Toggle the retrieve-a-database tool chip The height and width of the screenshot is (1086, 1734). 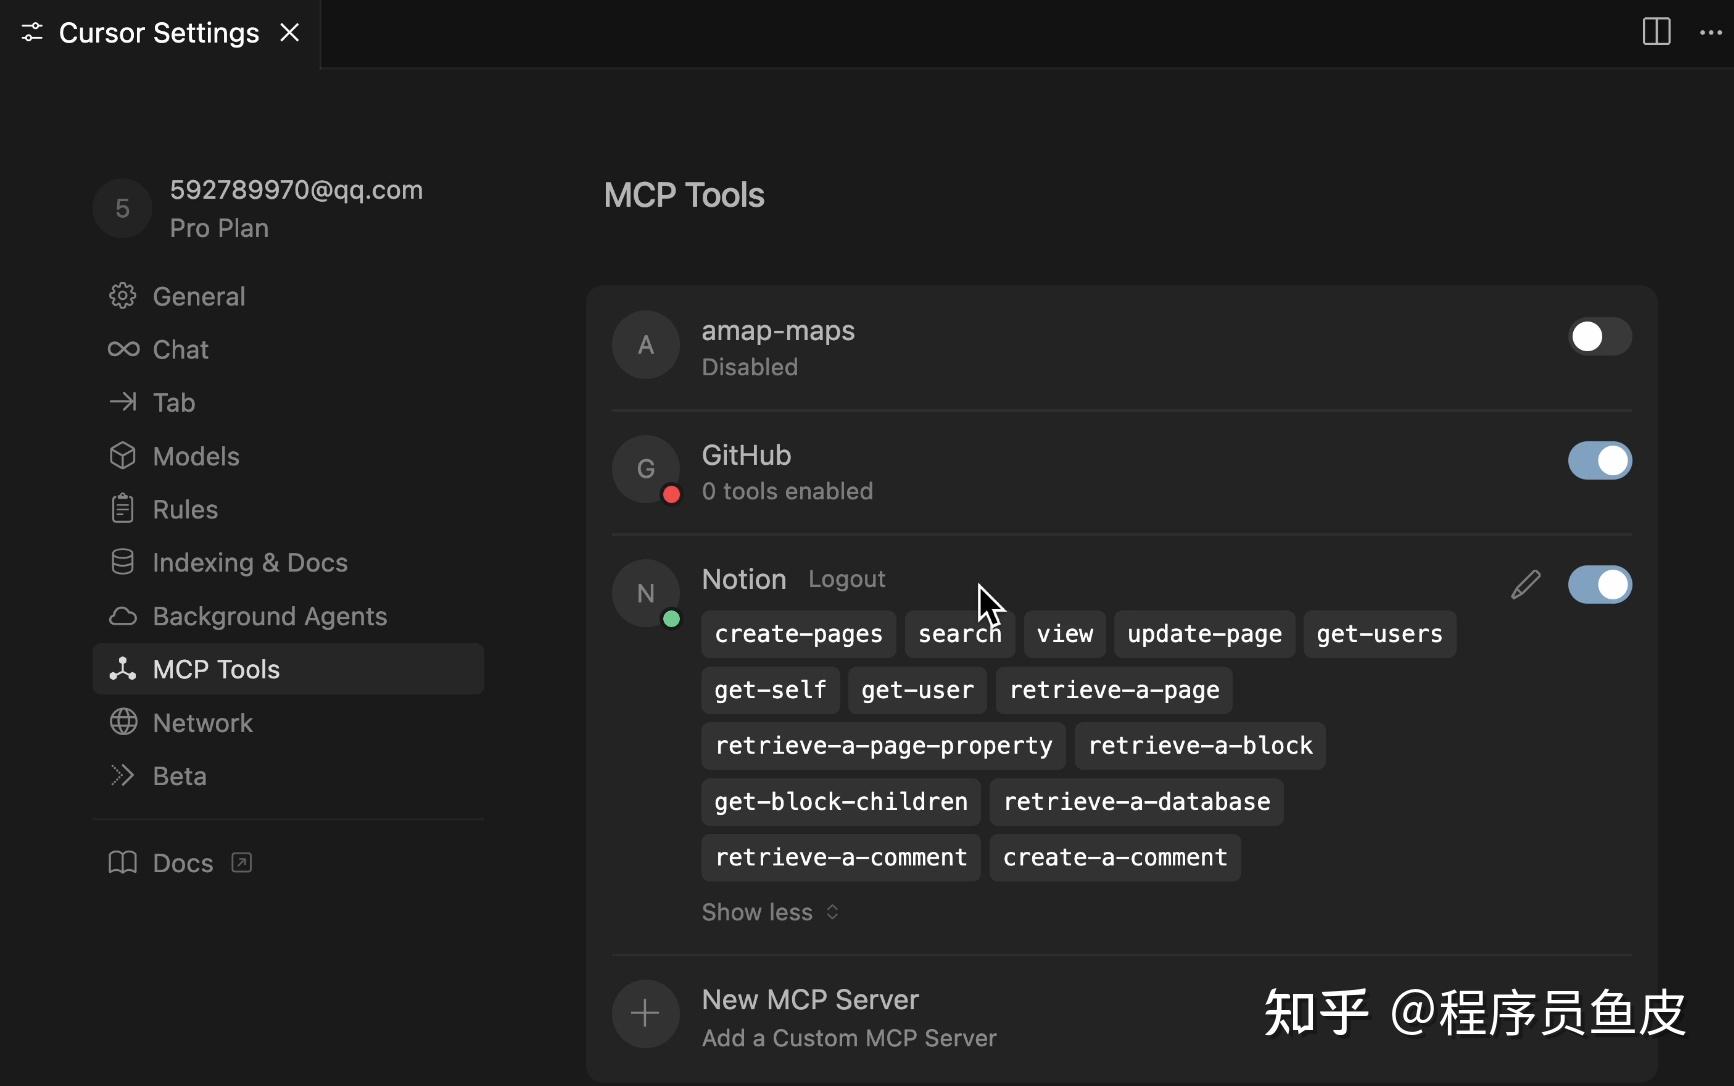point(1137,802)
